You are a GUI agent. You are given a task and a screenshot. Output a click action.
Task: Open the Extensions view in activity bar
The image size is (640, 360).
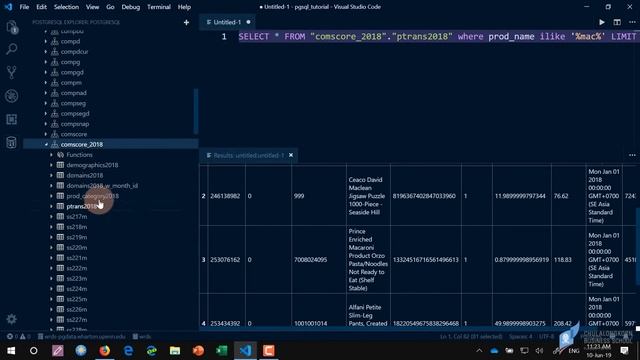[x=12, y=119]
